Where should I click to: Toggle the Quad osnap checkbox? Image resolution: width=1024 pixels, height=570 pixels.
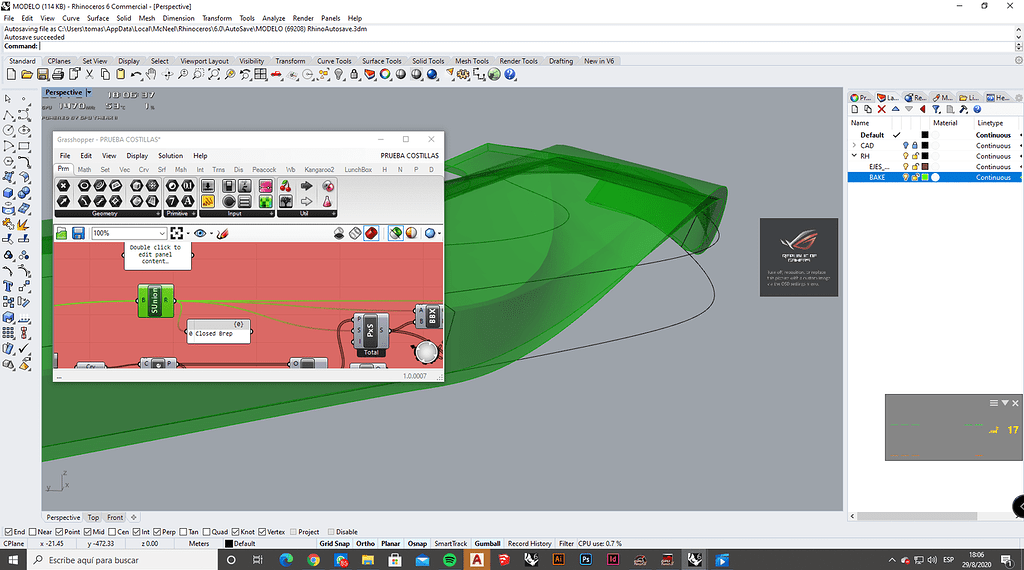point(208,532)
